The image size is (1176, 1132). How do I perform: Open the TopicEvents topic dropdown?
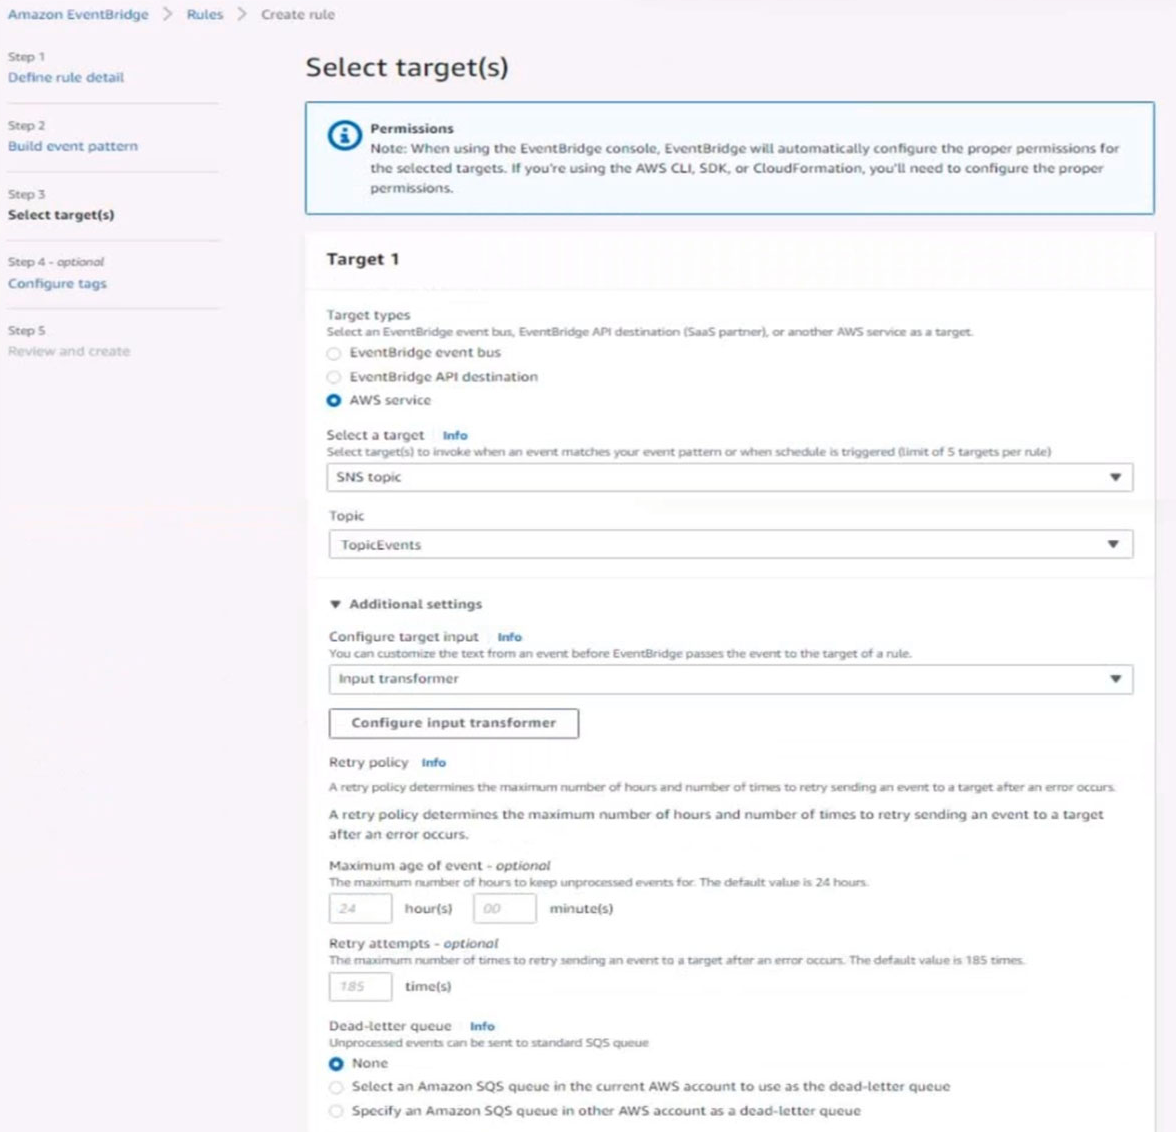730,545
